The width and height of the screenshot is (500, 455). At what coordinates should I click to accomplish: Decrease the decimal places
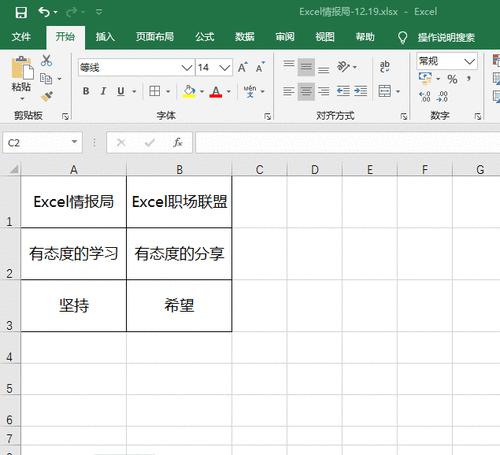tap(442, 97)
